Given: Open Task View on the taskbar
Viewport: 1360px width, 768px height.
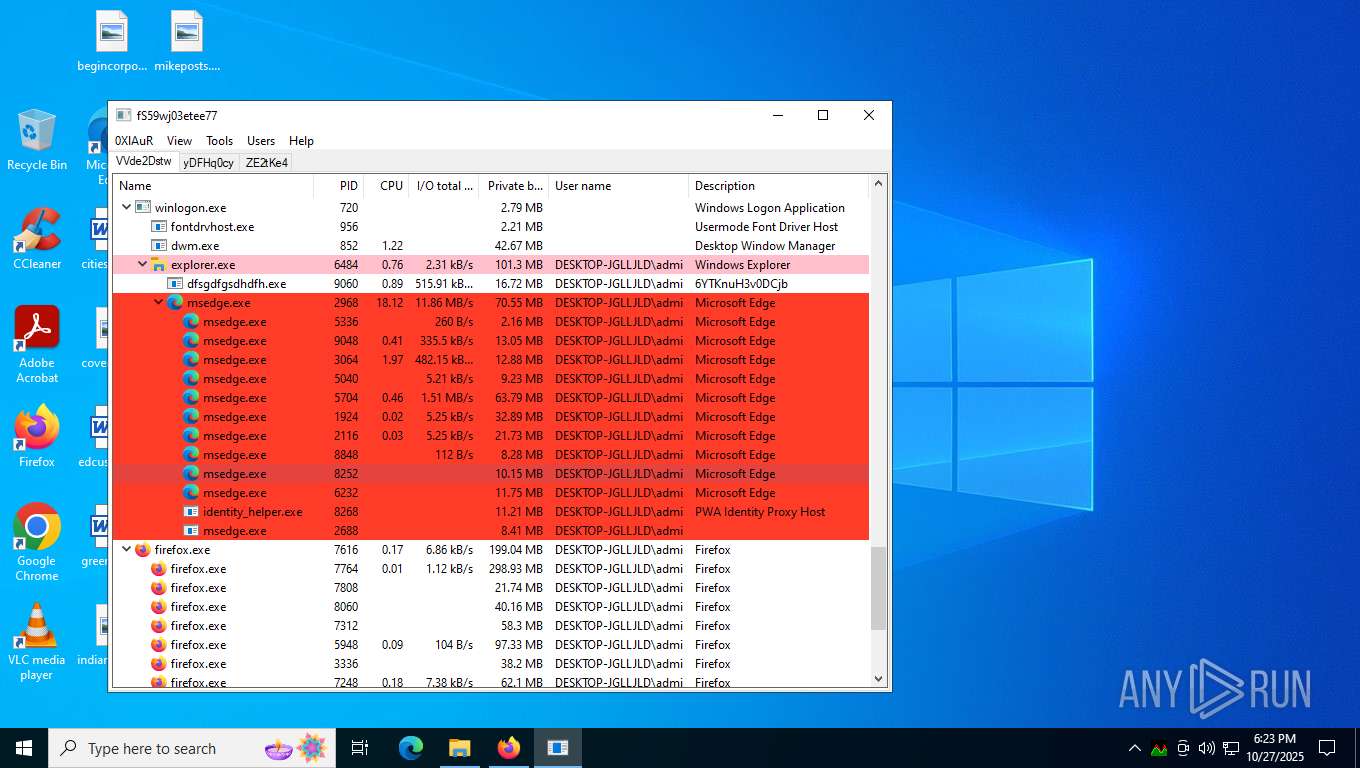Looking at the screenshot, I should [360, 748].
